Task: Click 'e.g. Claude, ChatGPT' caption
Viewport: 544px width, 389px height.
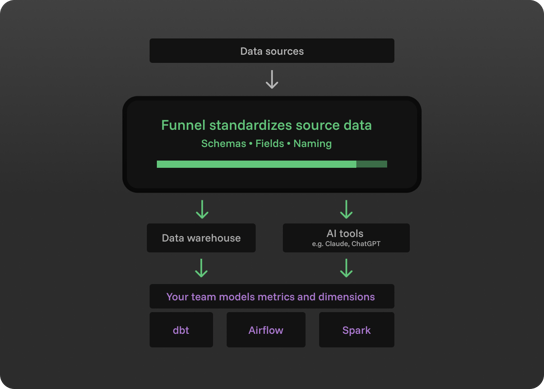Action: [346, 244]
